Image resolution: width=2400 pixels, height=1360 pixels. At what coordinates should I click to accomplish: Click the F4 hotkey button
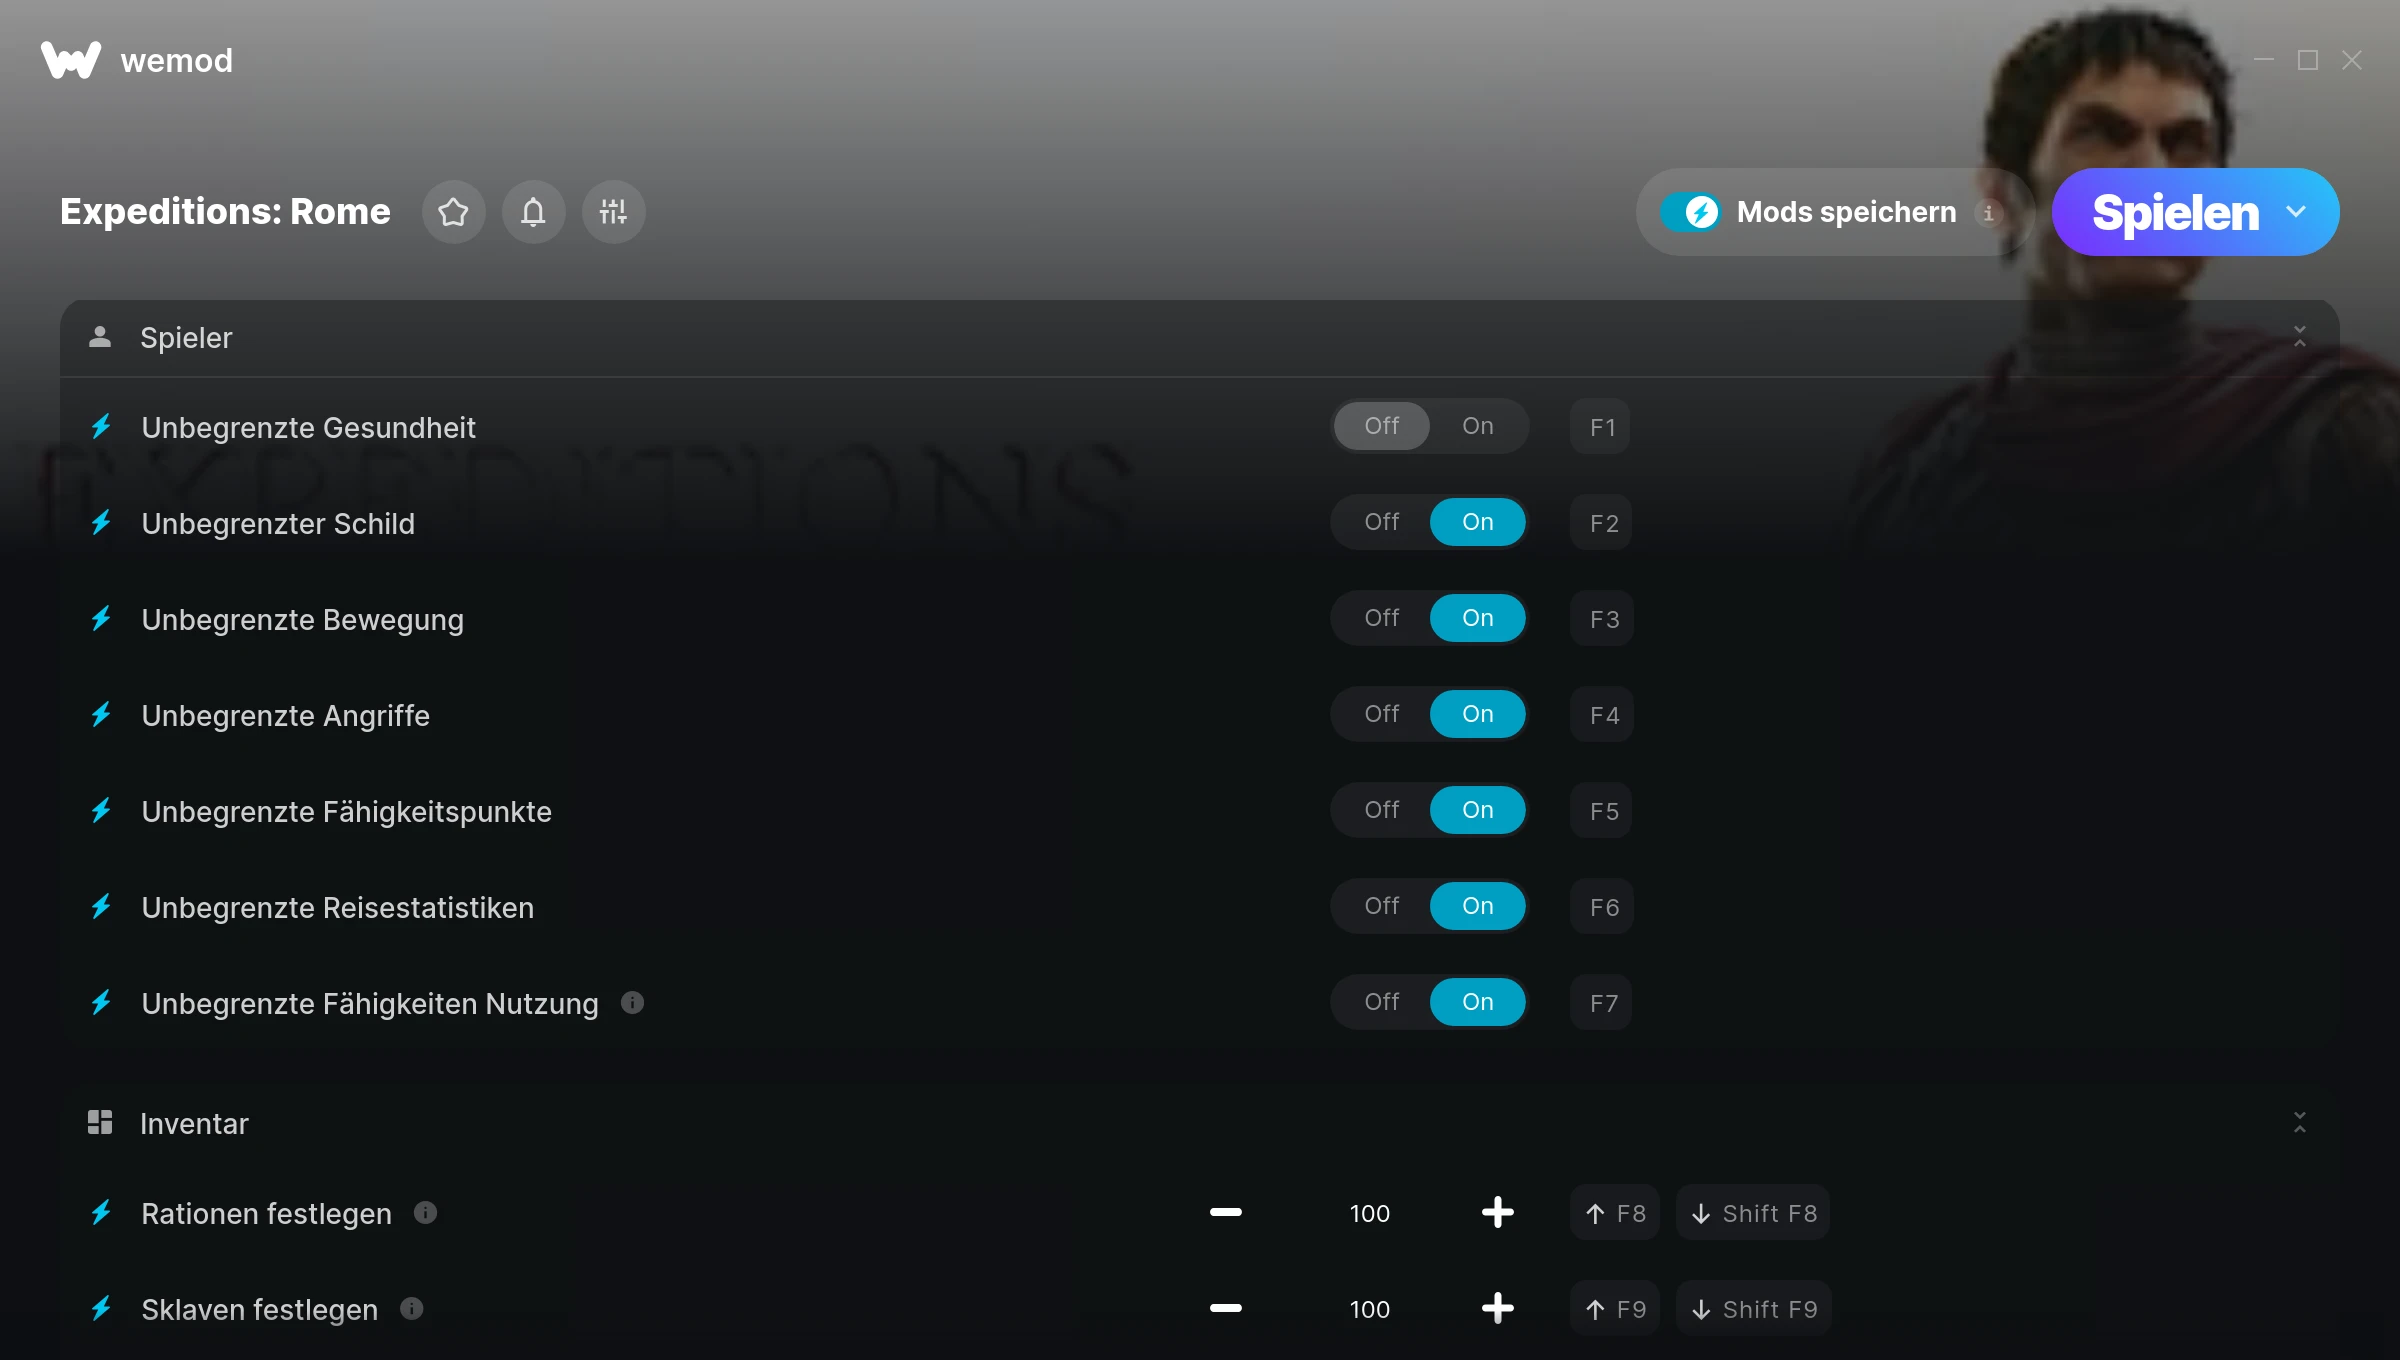1602,714
